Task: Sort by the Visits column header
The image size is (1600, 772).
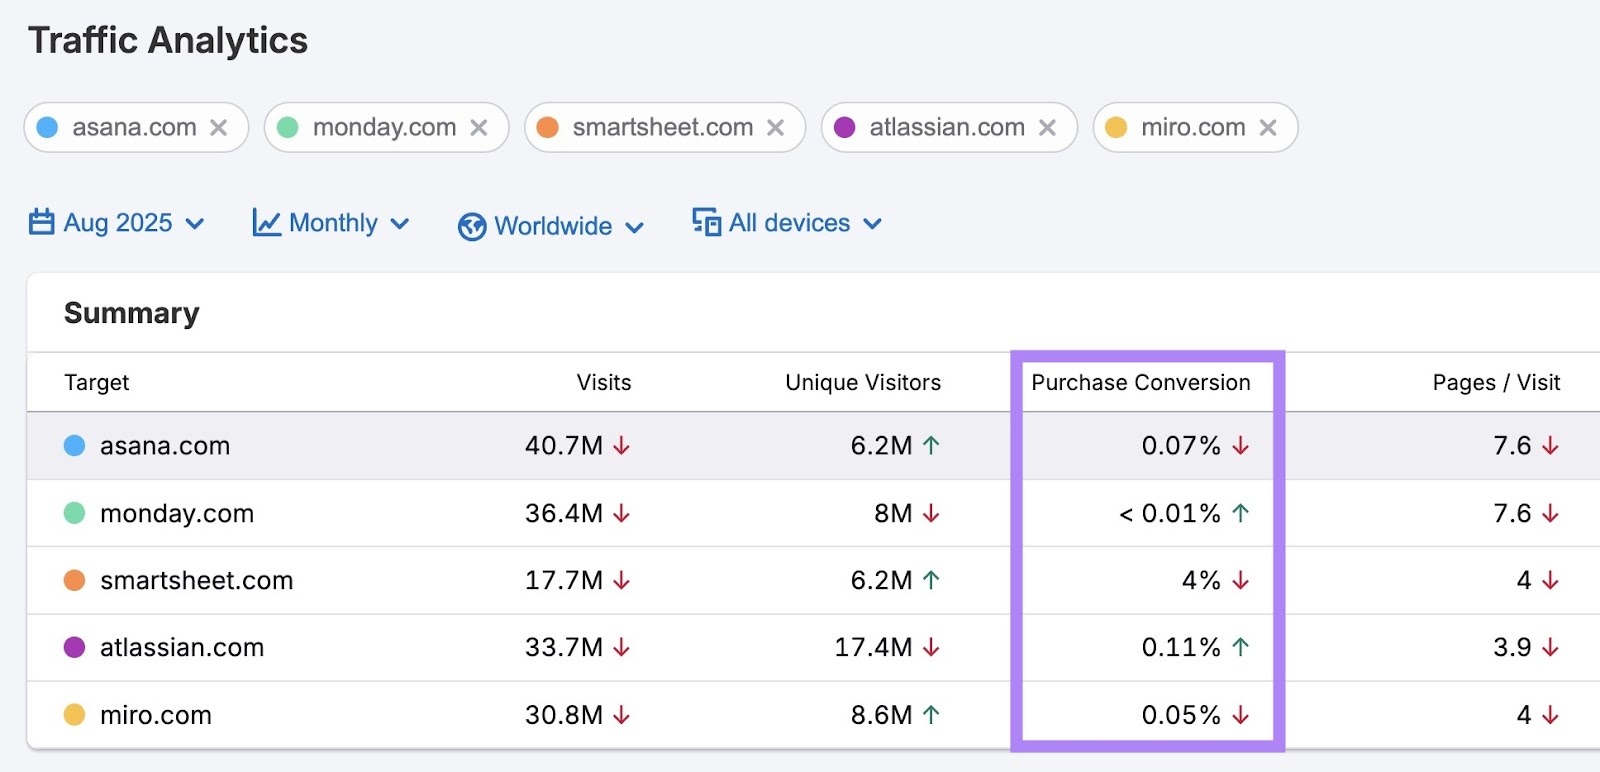Action: tap(603, 382)
